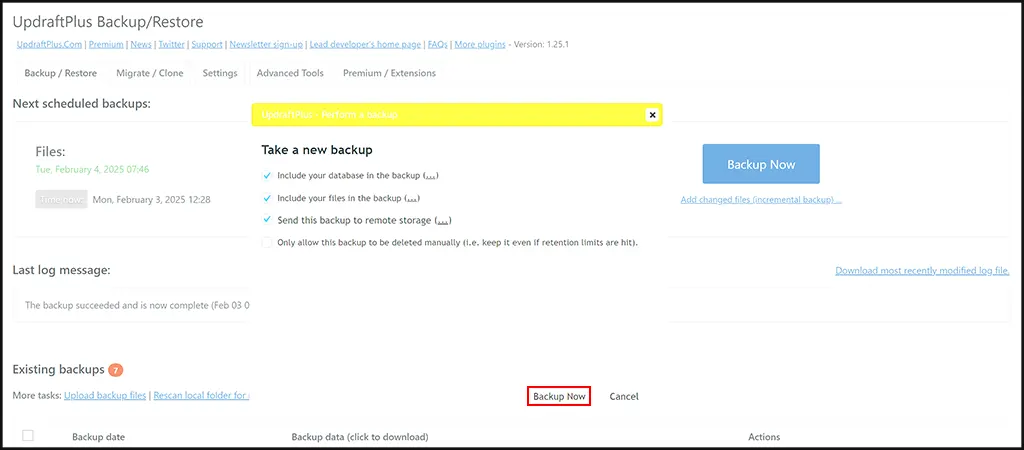
Task: Click the Backup date column header
Action: tap(99, 436)
